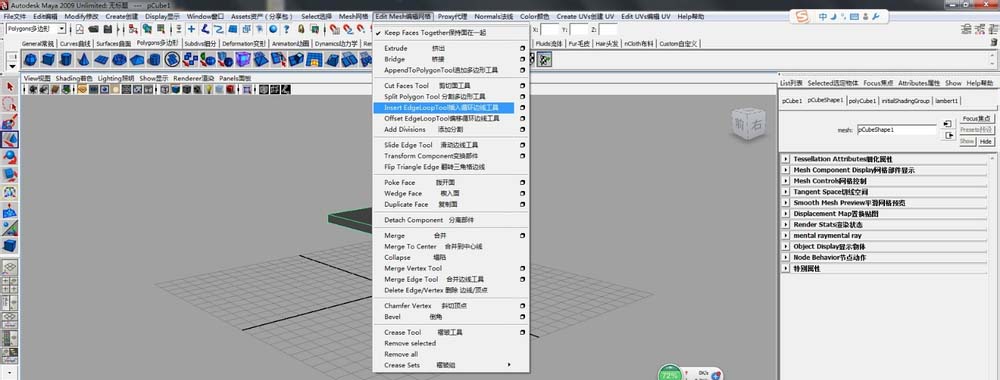Switch to Surfaces shelf tab
1000x380 pixels.
coord(114,44)
